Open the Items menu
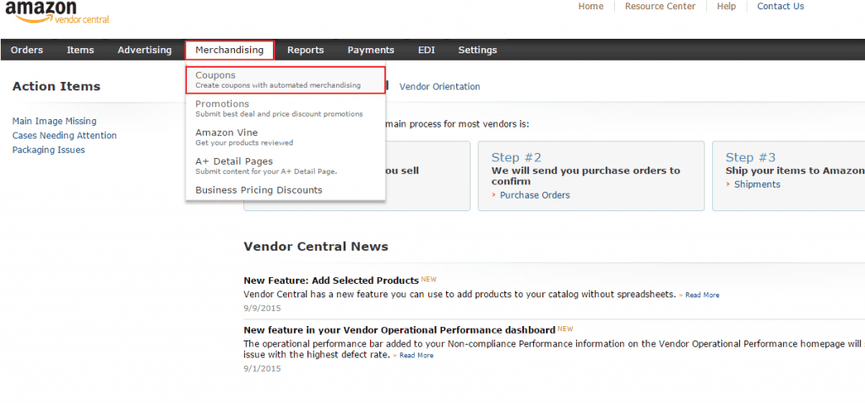 pyautogui.click(x=81, y=50)
